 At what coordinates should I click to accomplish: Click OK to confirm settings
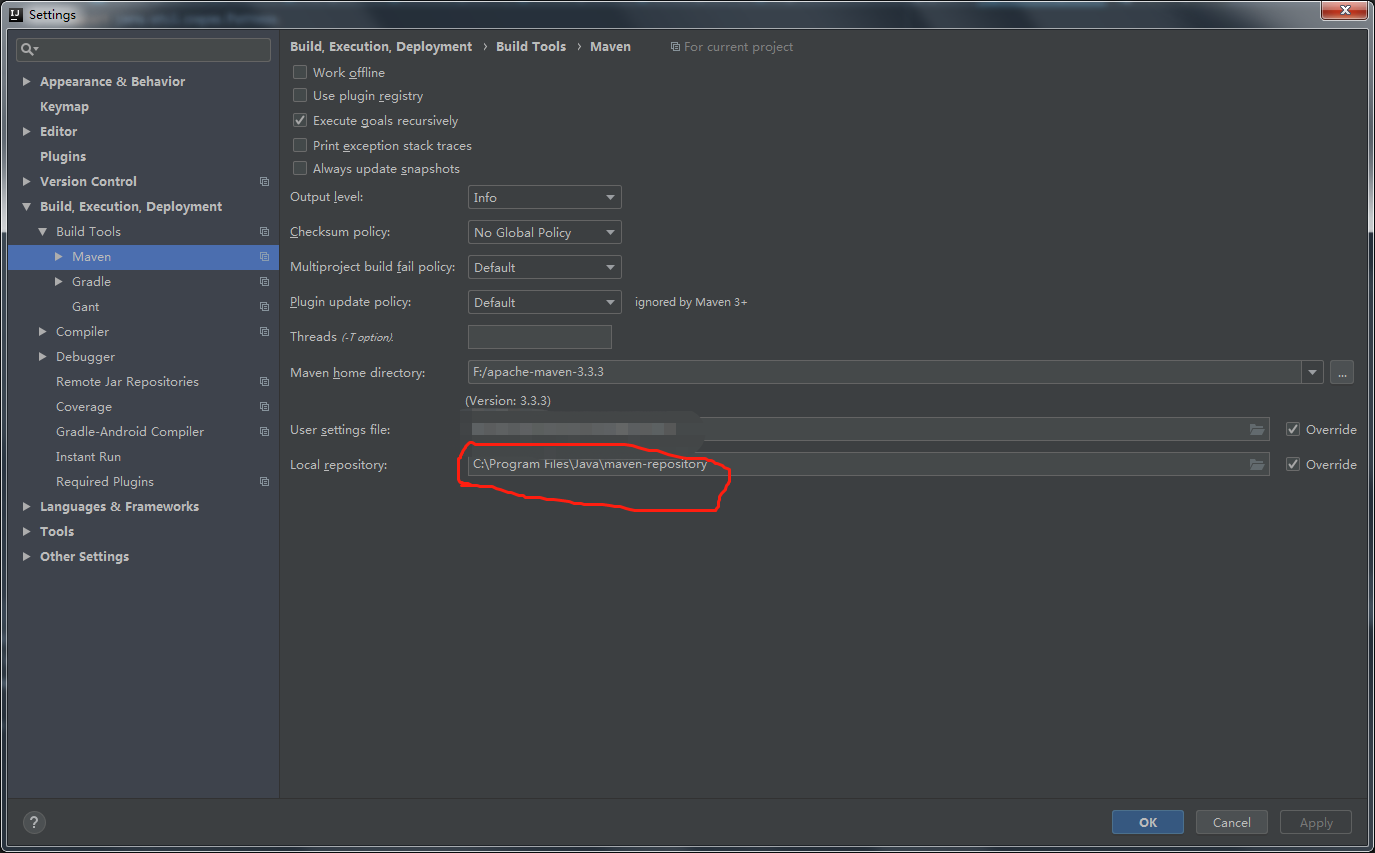point(1148,822)
